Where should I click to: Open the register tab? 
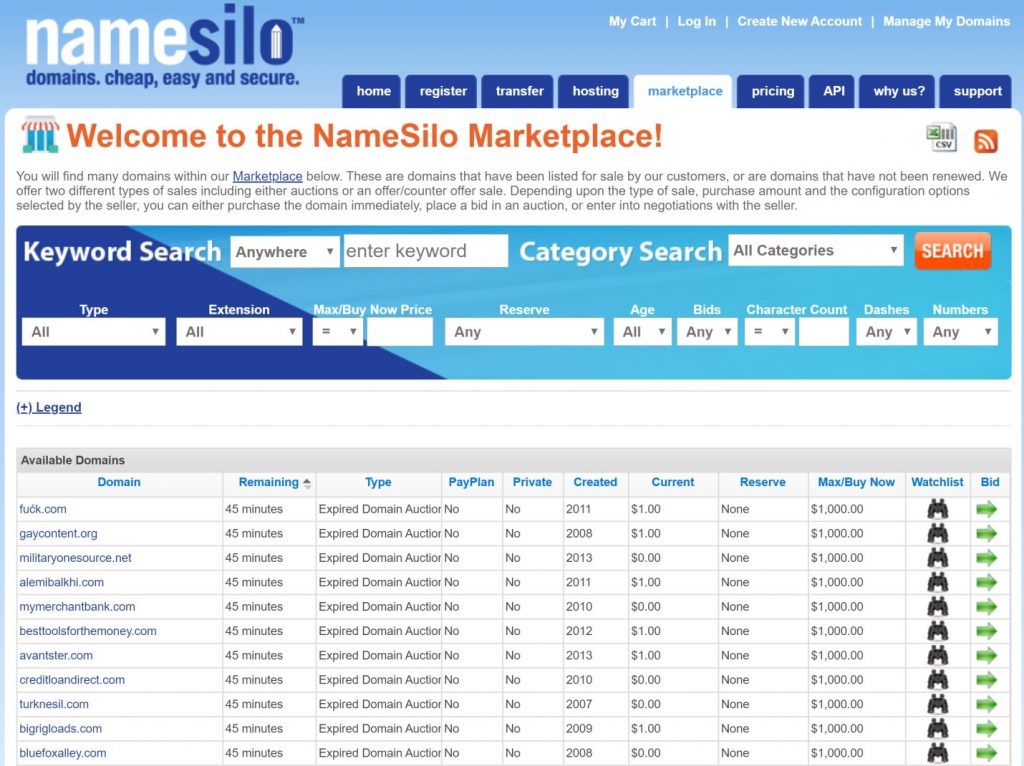pos(443,91)
